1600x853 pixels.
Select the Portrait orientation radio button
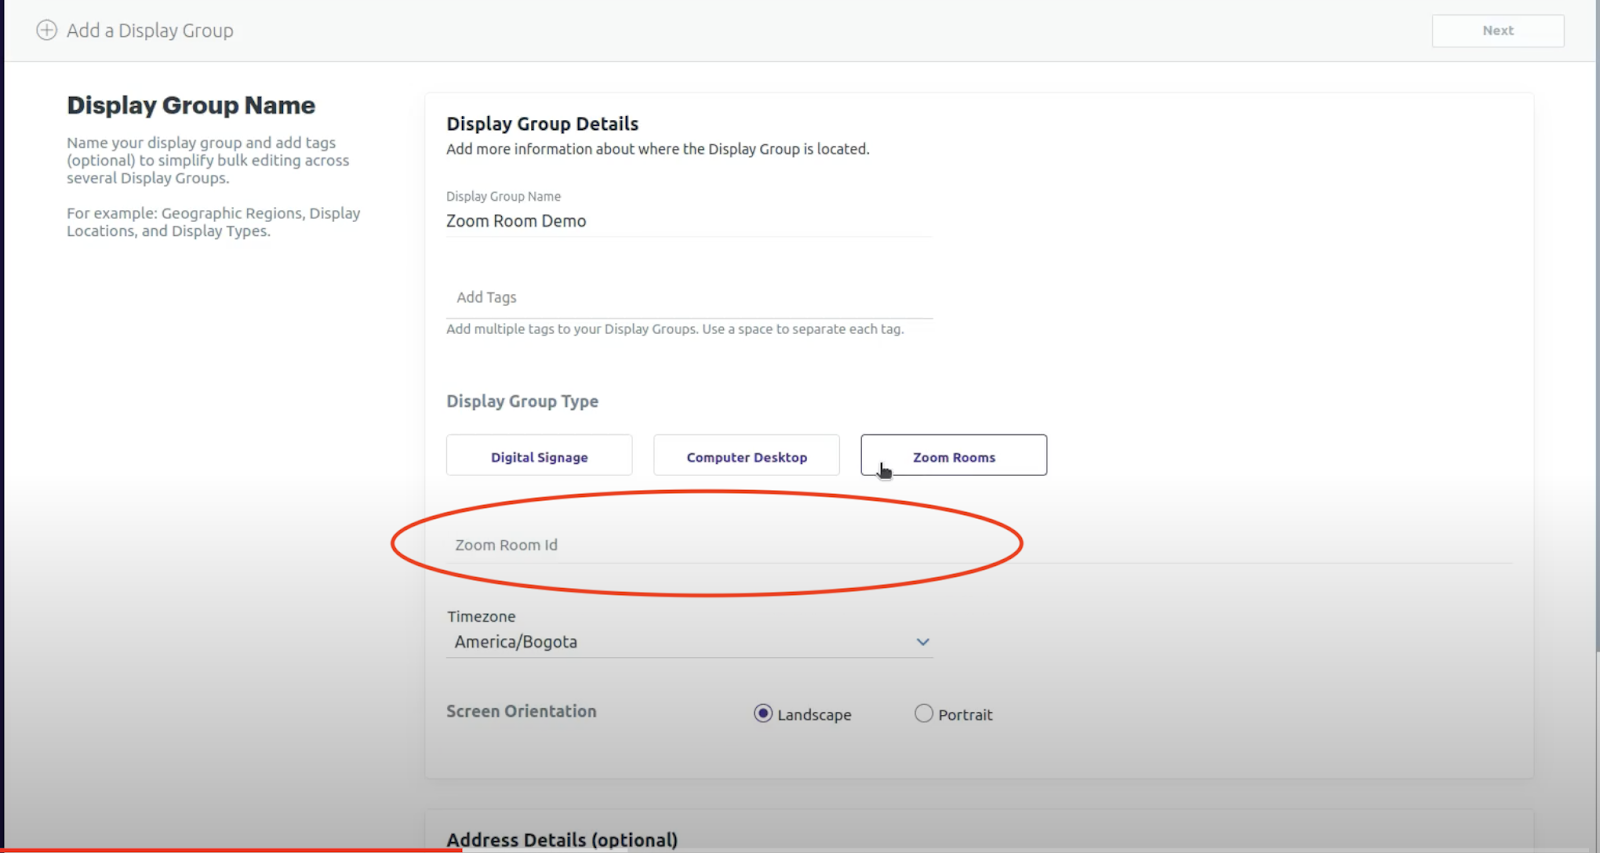923,713
